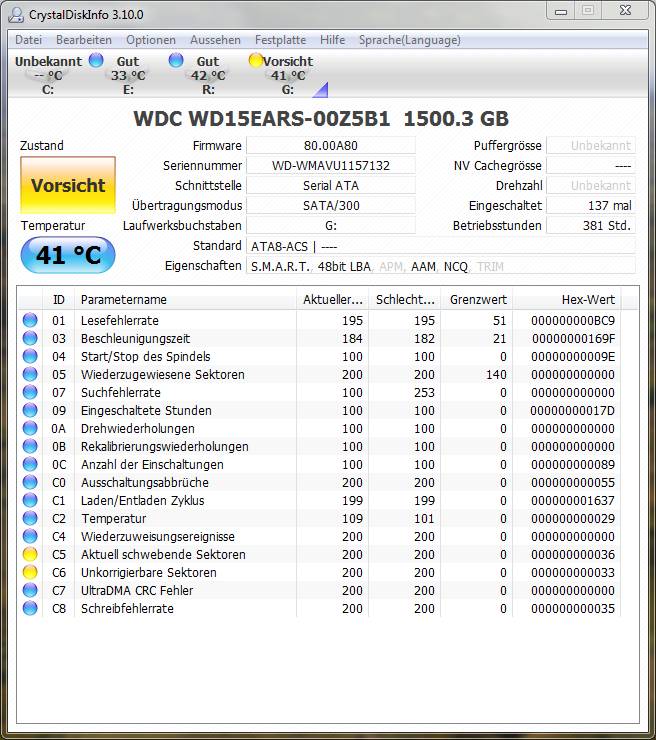
Task: Click the Laufwerksbuchstaben field G:
Action: pyautogui.click(x=331, y=226)
